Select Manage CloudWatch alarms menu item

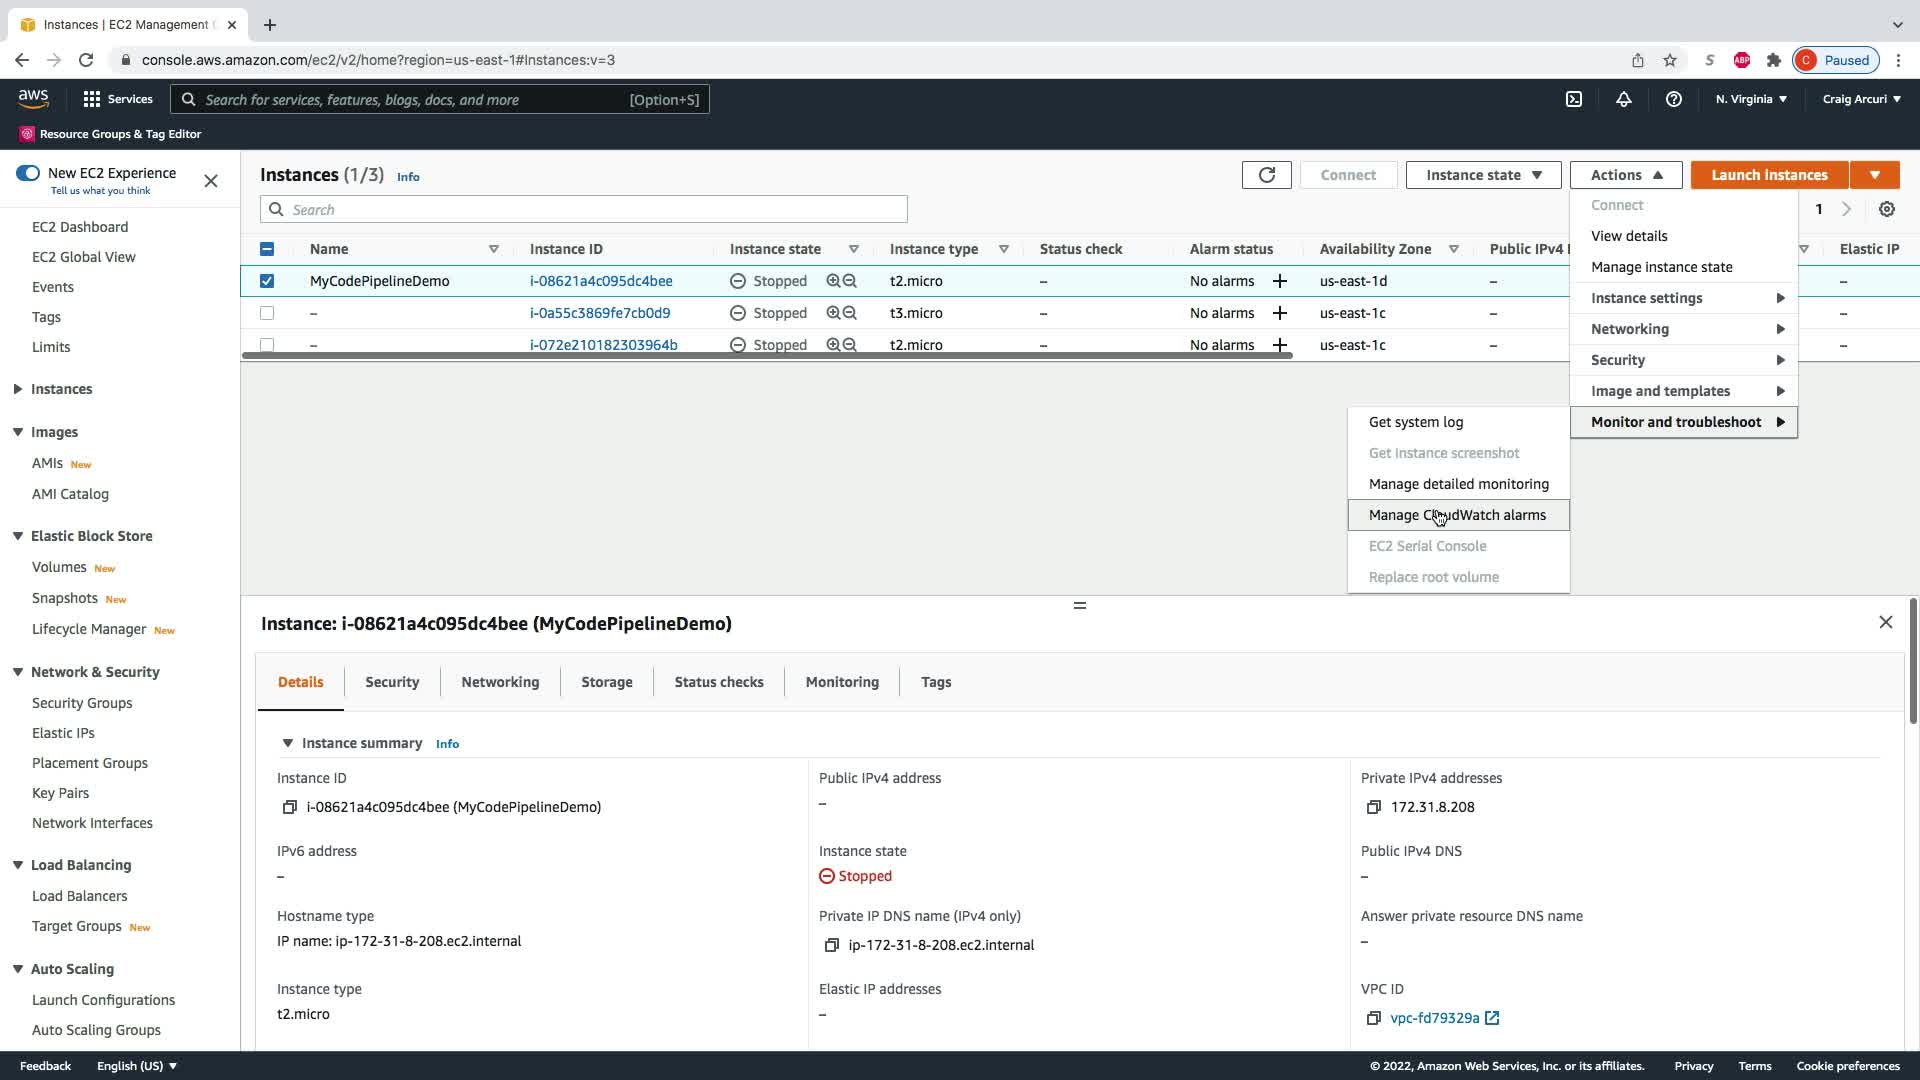[x=1457, y=515]
